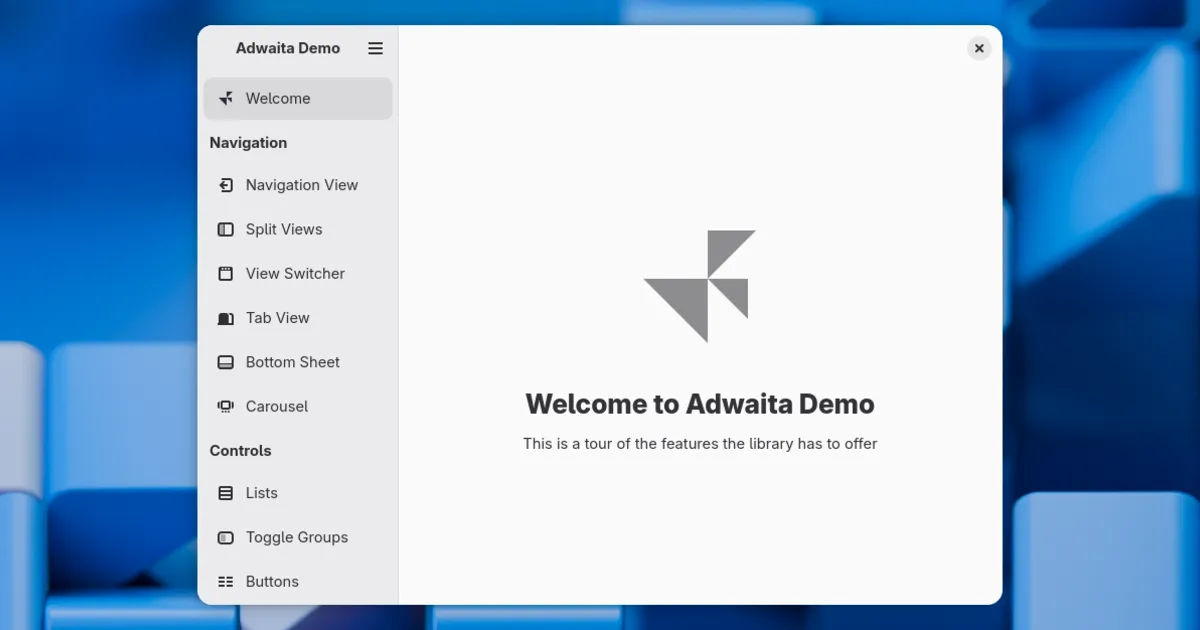The height and width of the screenshot is (630, 1200).
Task: Click the Navigation View icon
Action: point(226,185)
